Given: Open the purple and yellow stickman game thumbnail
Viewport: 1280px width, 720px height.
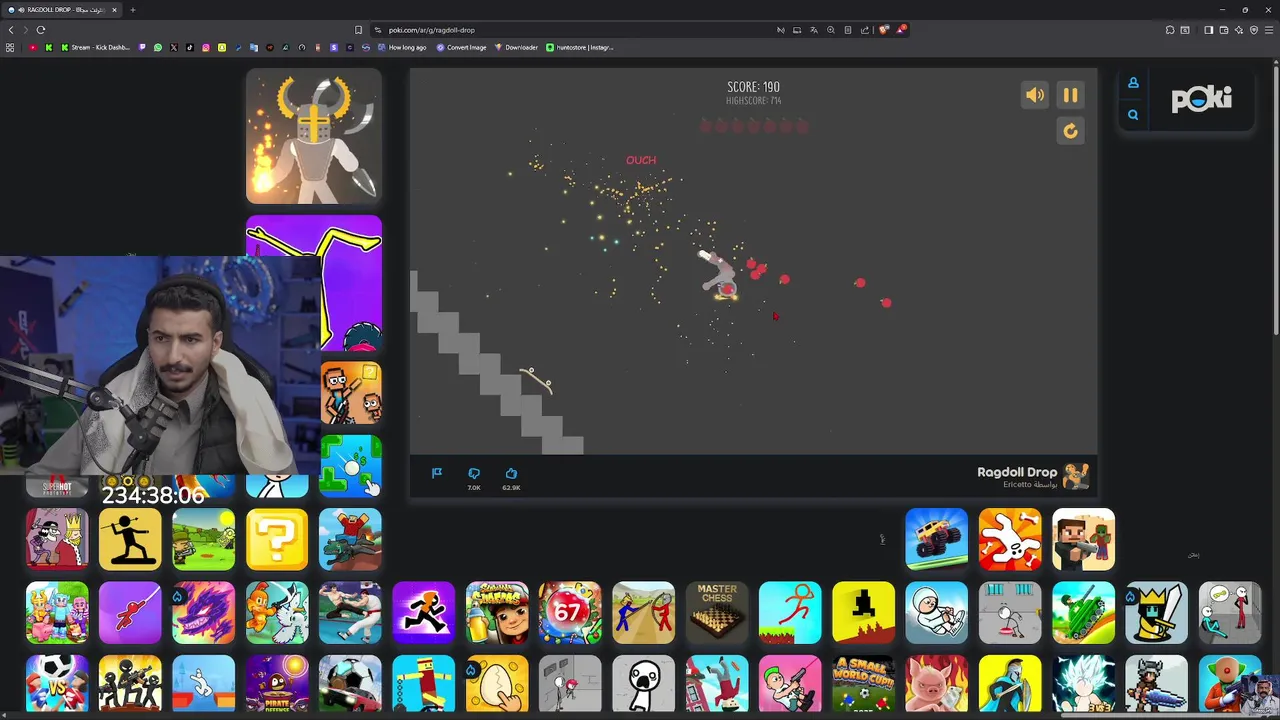Looking at the screenshot, I should pos(314,283).
